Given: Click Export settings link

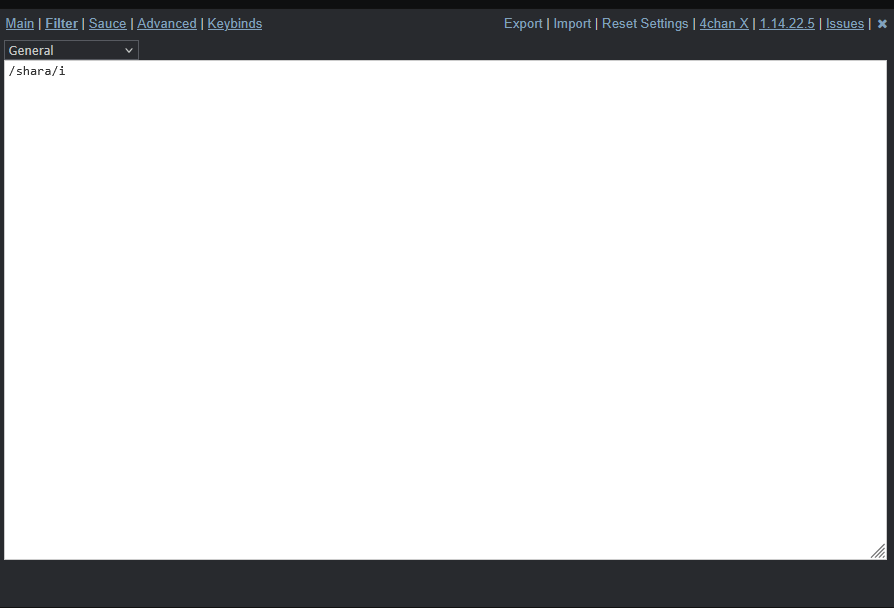Looking at the screenshot, I should (x=523, y=23).
